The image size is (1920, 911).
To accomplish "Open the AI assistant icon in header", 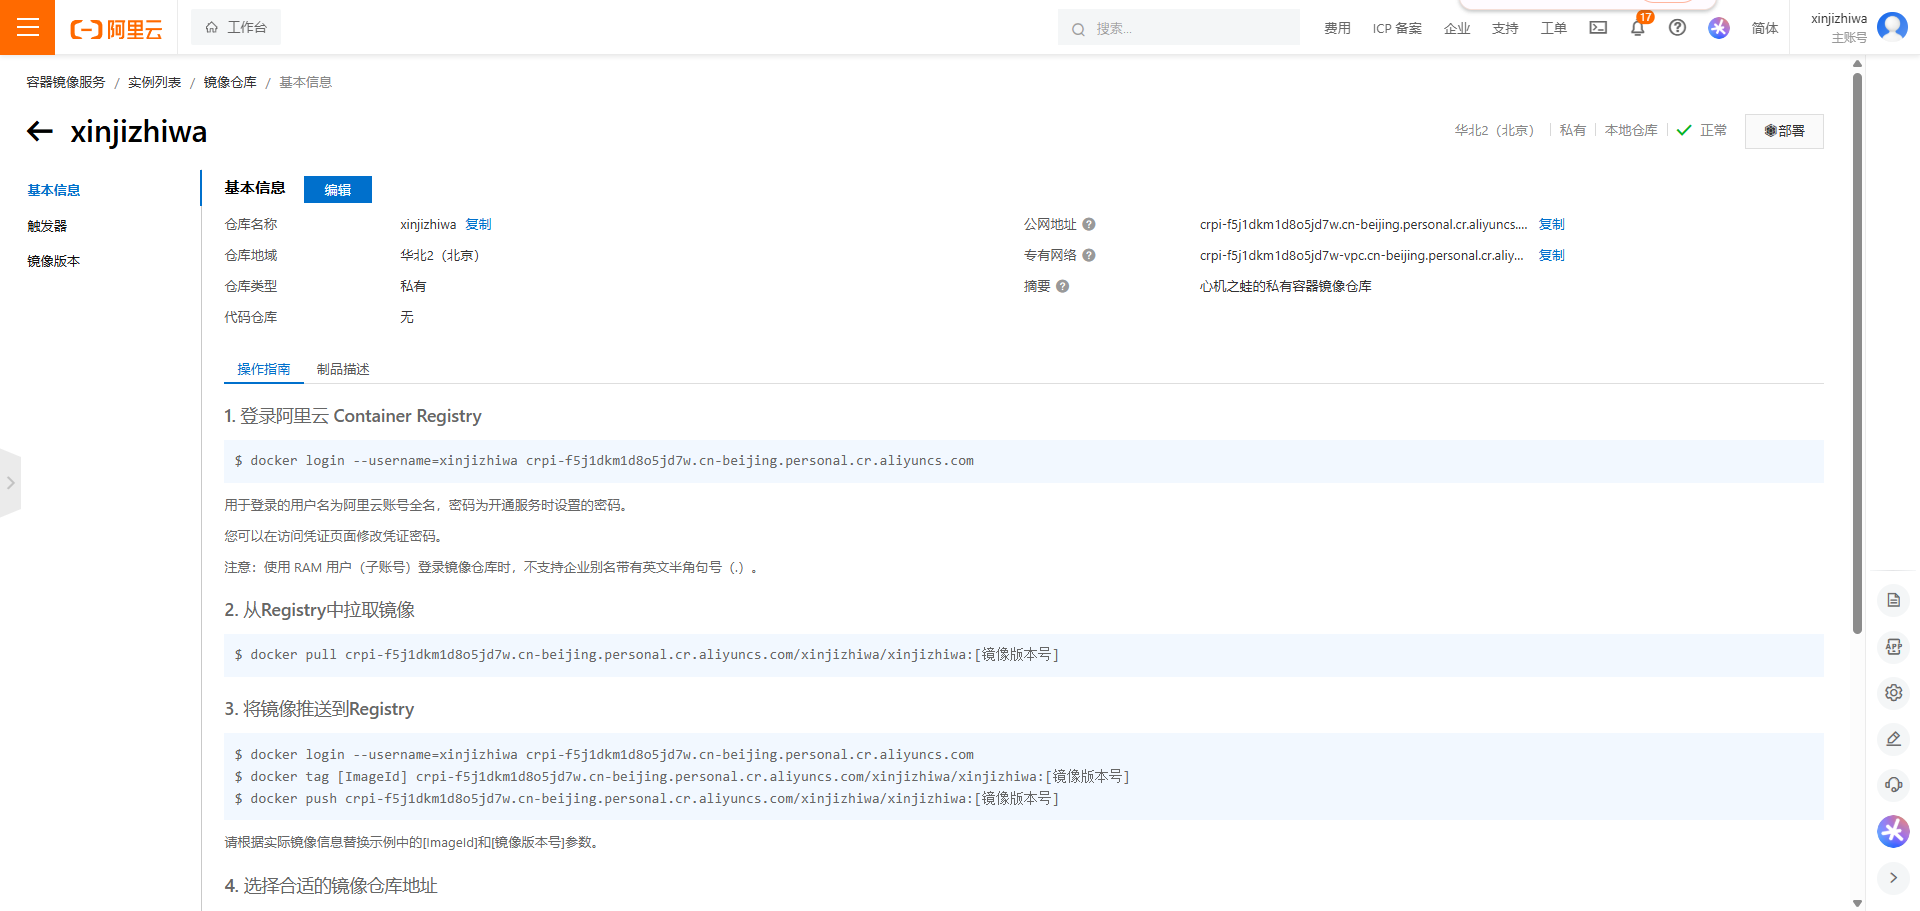I will (1719, 28).
